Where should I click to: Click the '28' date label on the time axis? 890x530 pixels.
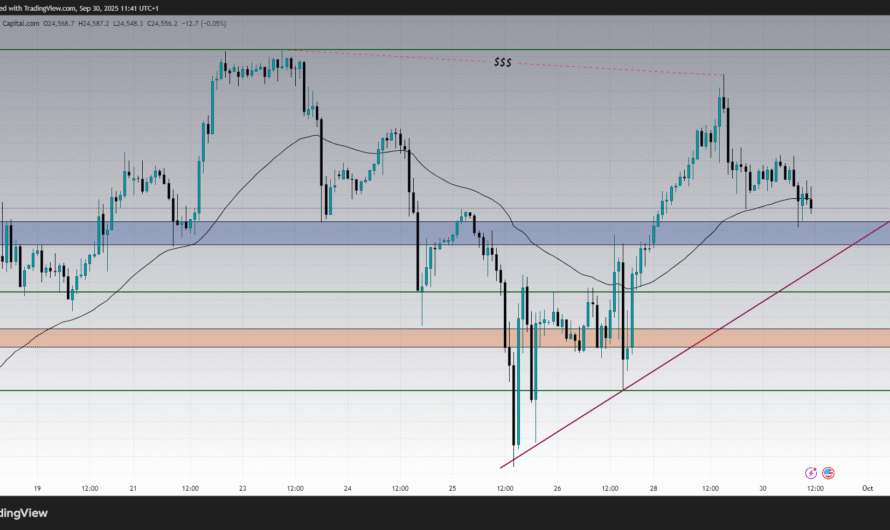[654, 488]
